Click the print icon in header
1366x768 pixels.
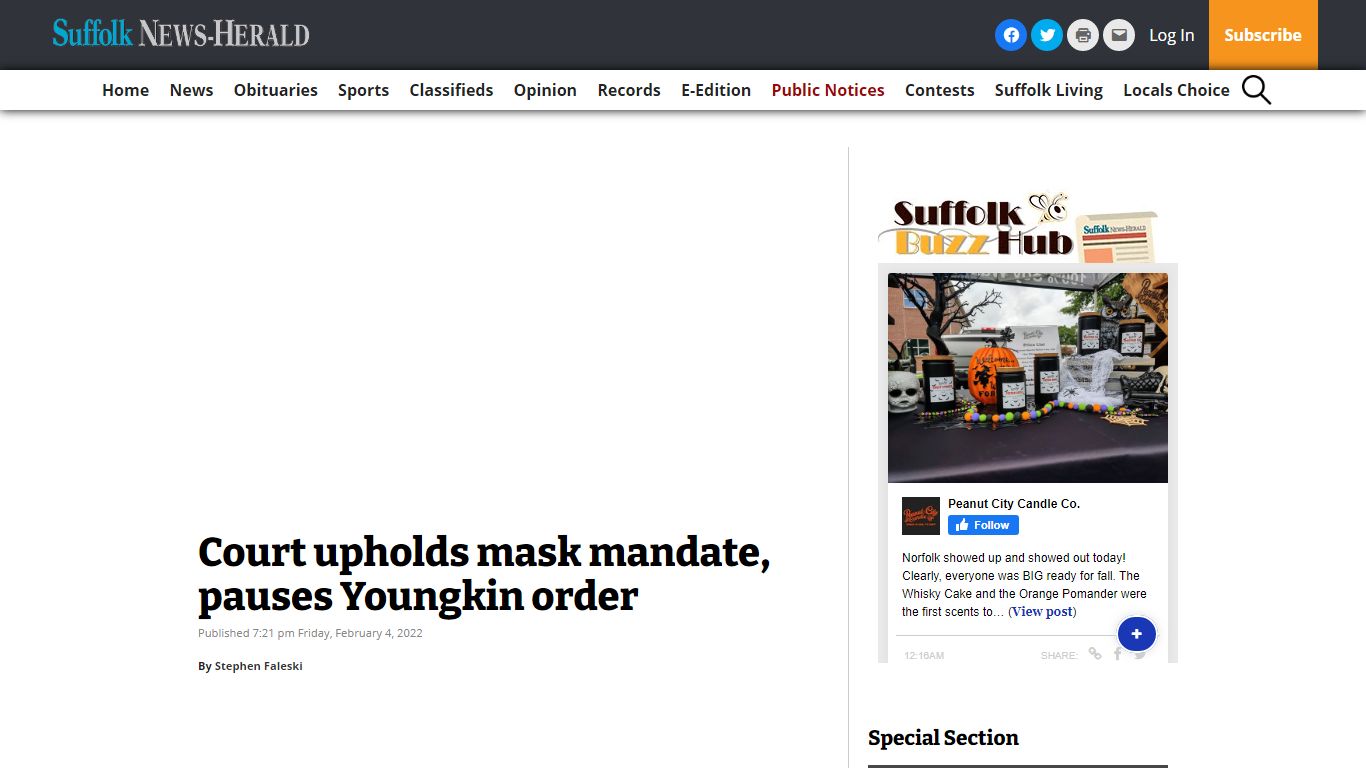1083,35
